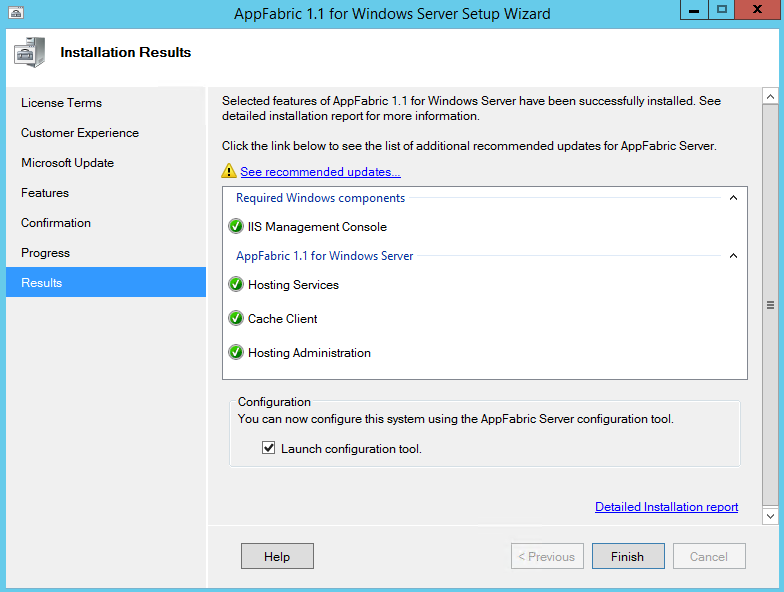The image size is (784, 592).
Task: Click green check icon for IIS Management Console
Action: (x=236, y=226)
